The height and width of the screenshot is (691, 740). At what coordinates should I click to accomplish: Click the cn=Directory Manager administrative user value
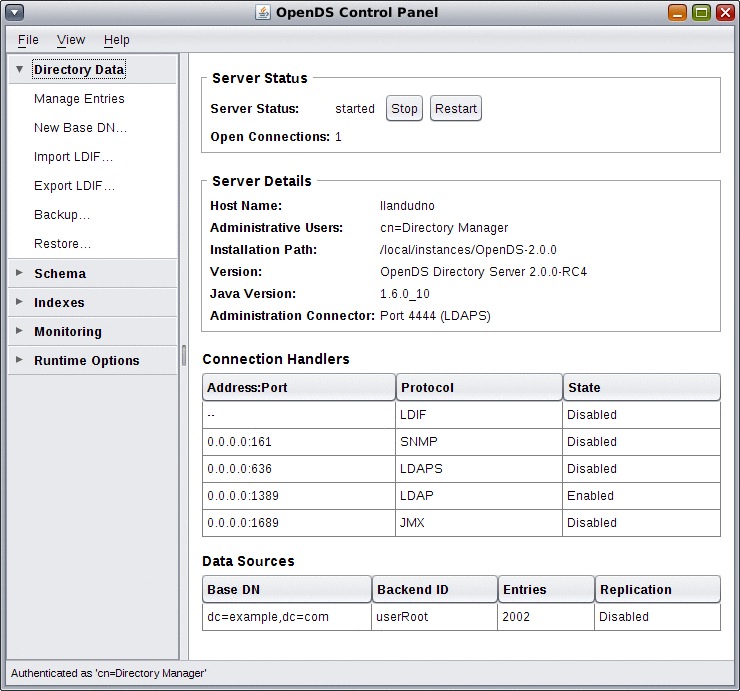(x=444, y=228)
